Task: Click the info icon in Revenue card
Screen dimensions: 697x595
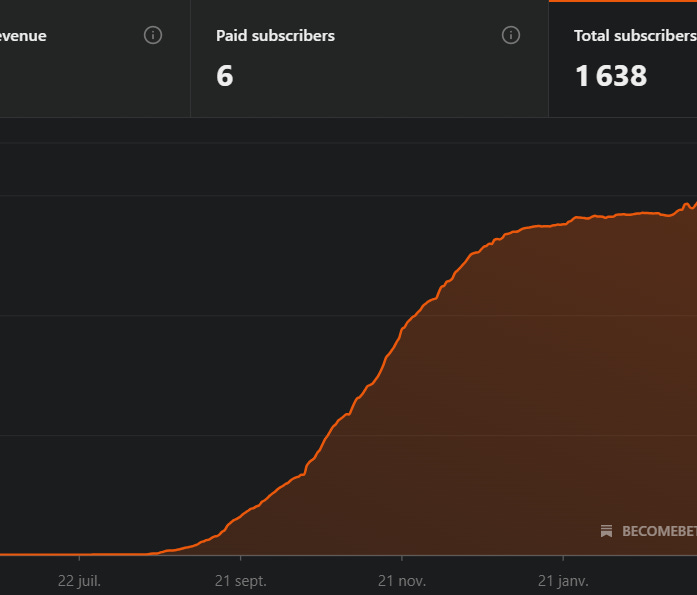Action: coord(153,35)
